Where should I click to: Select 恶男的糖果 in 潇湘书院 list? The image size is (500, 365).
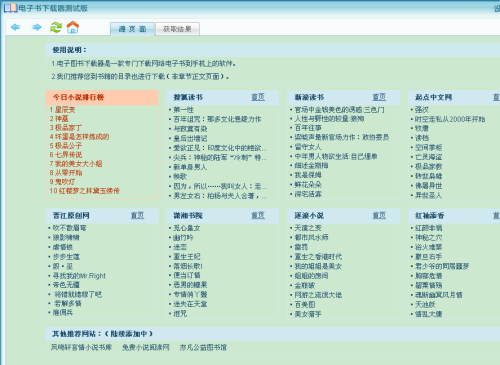pos(190,285)
